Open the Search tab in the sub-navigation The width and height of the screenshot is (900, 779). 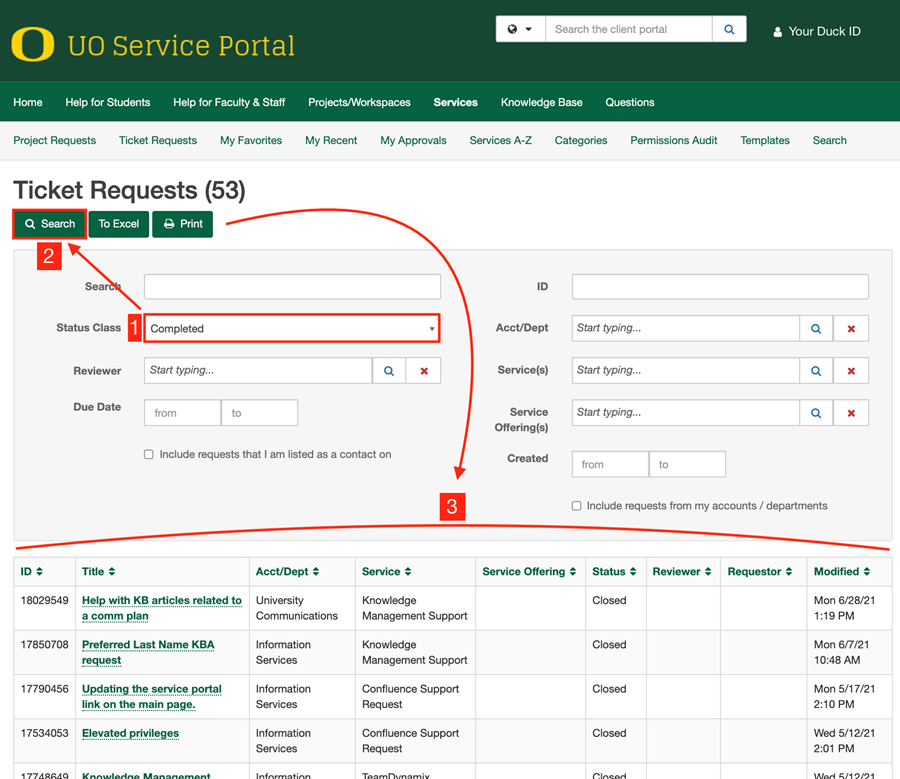pos(829,141)
